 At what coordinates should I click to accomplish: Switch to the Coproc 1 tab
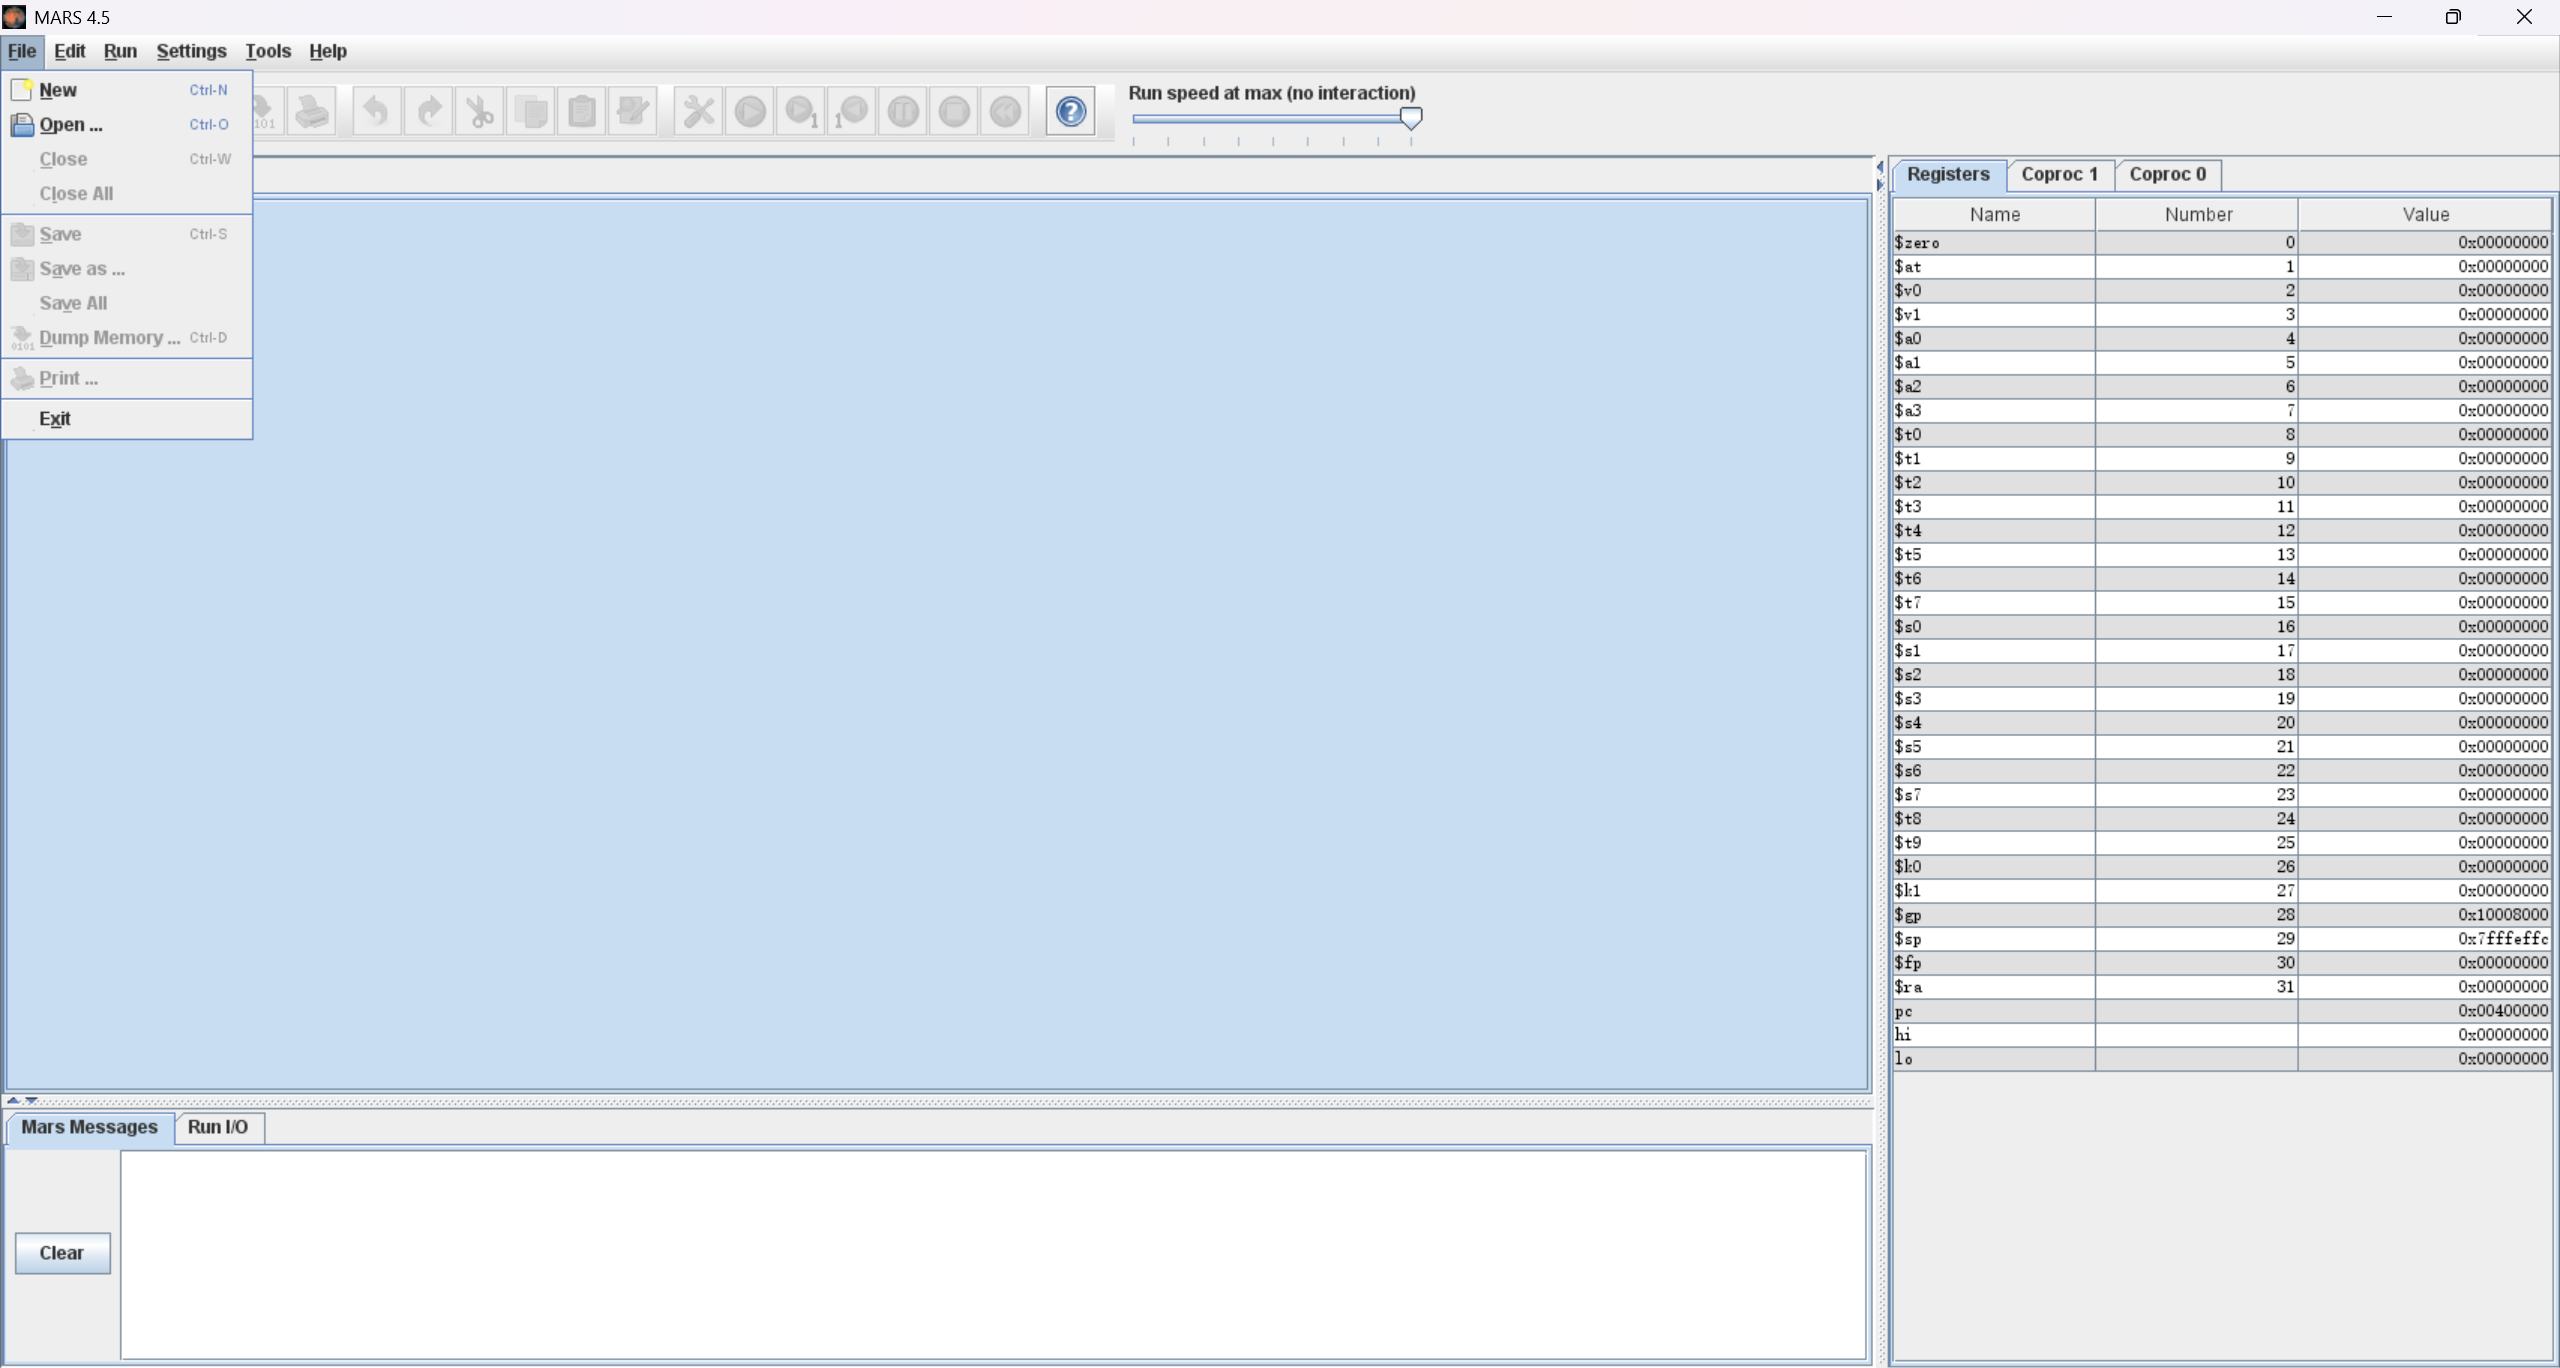pyautogui.click(x=2059, y=174)
